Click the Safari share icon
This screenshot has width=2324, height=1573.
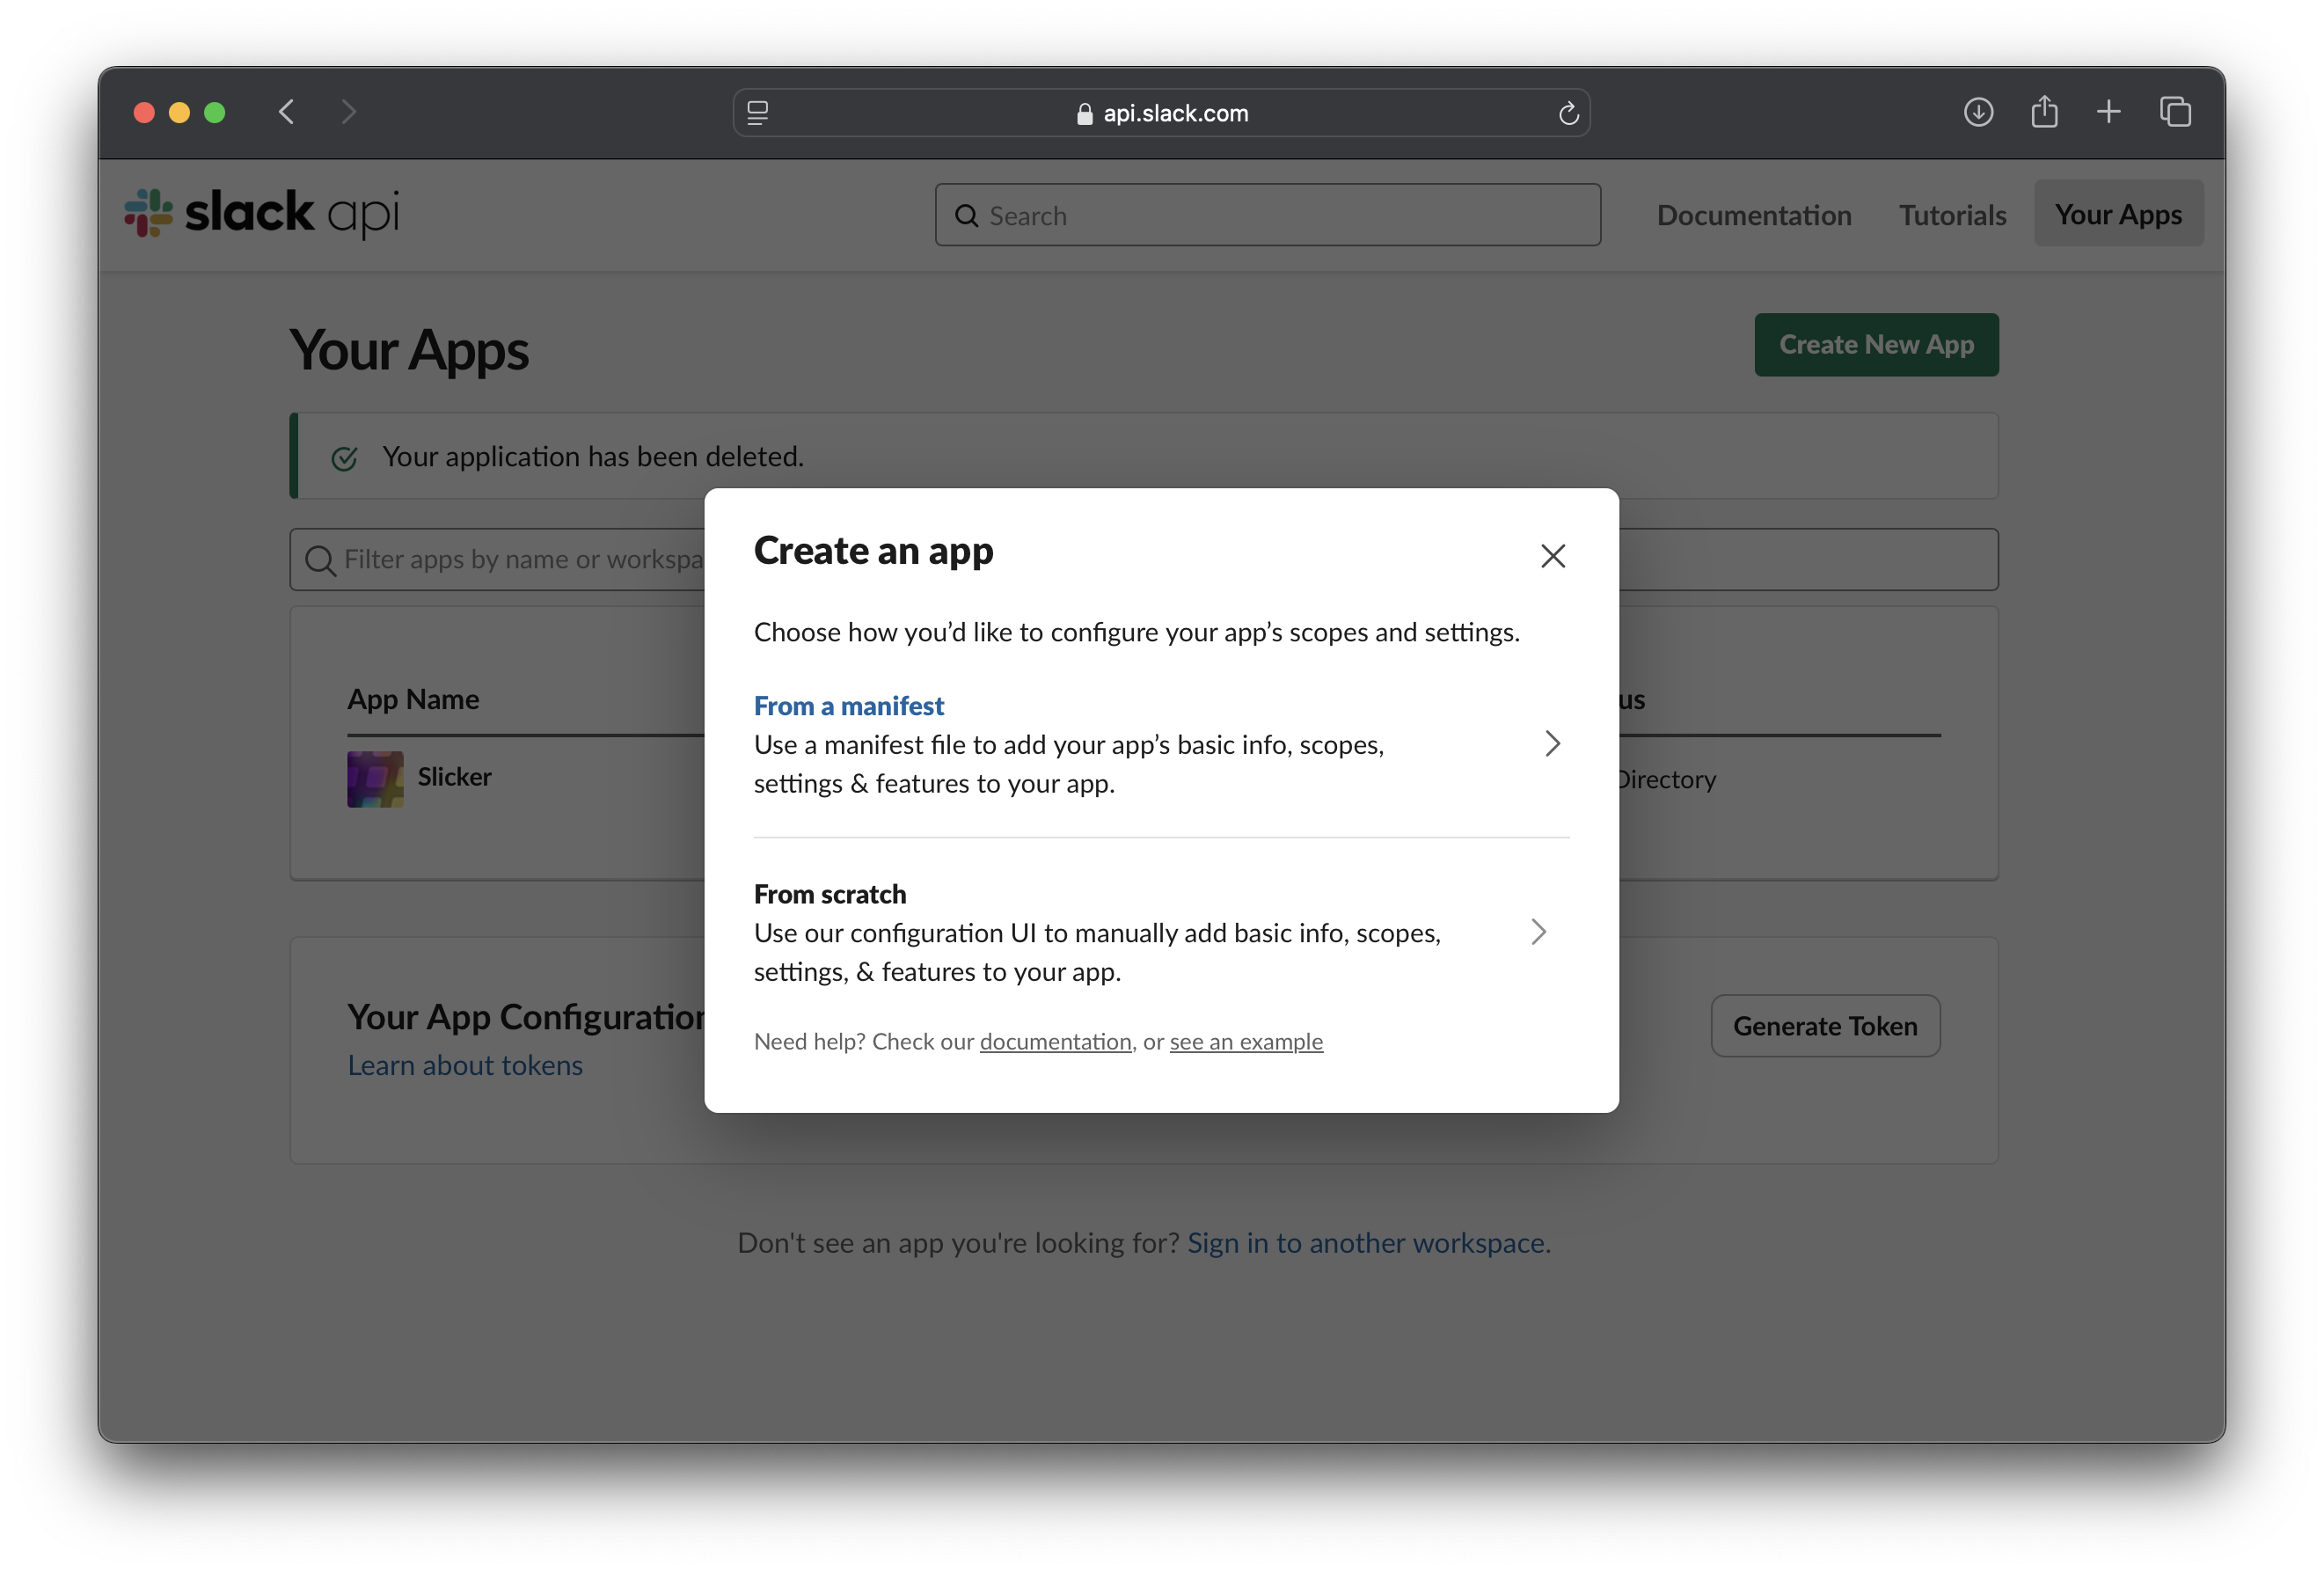tap(2044, 112)
